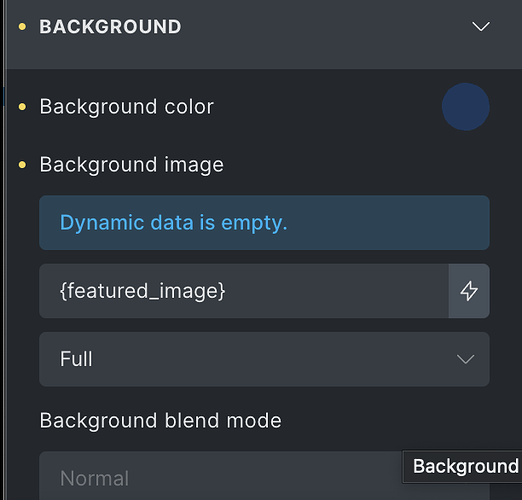
Task: Select the 'Dynamic data is empty.' blue text
Action: click(173, 223)
